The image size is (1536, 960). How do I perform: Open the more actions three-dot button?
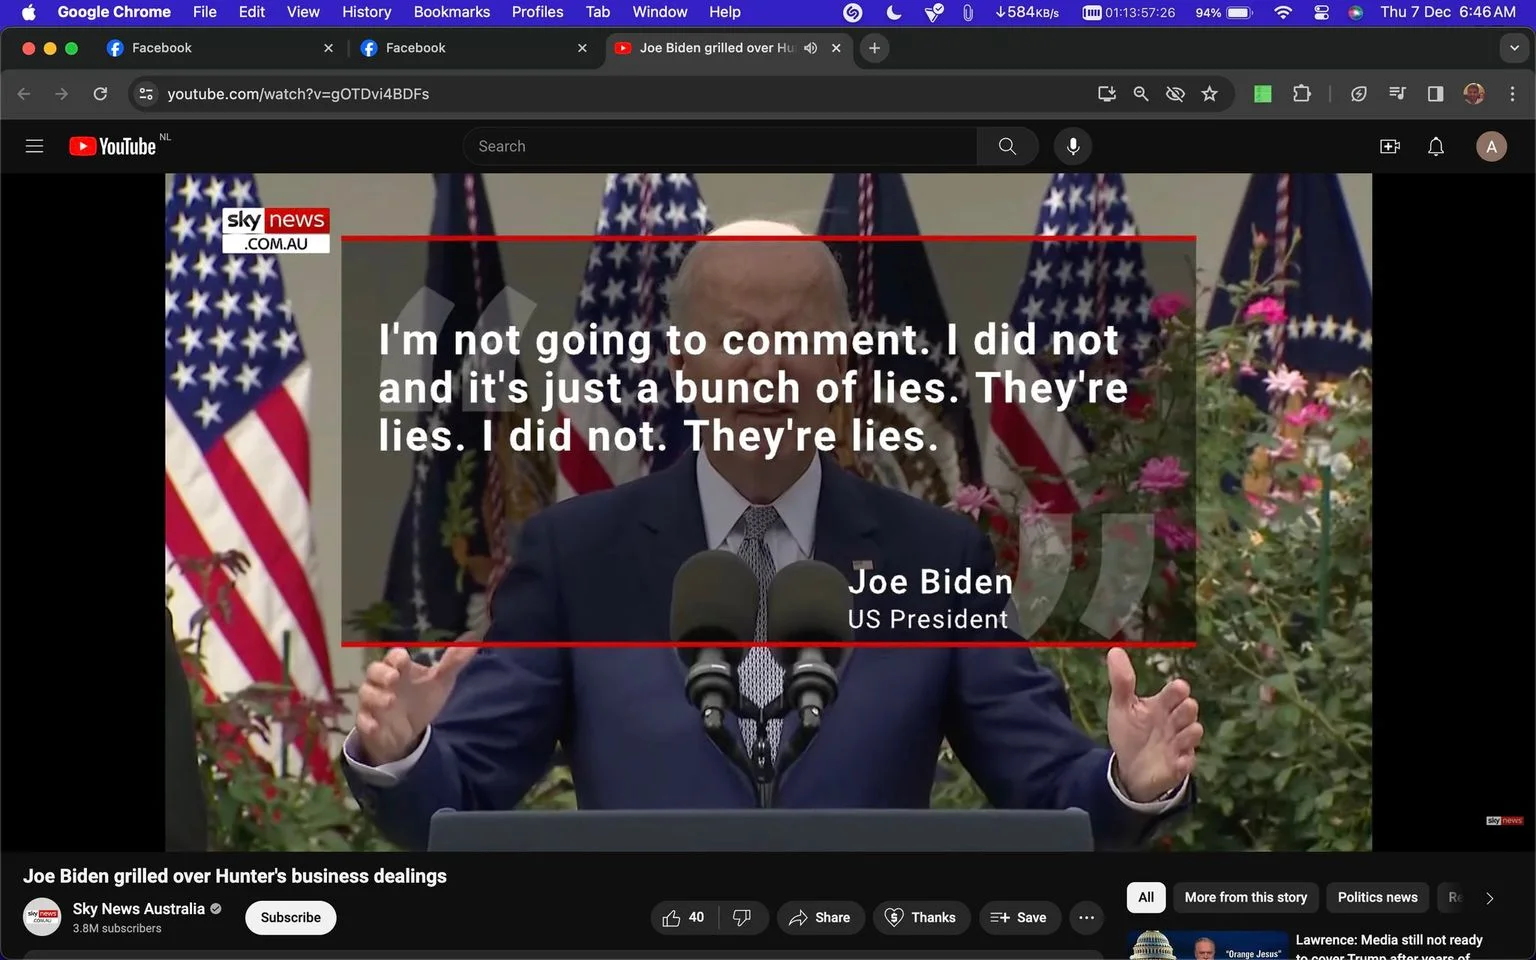1087,917
